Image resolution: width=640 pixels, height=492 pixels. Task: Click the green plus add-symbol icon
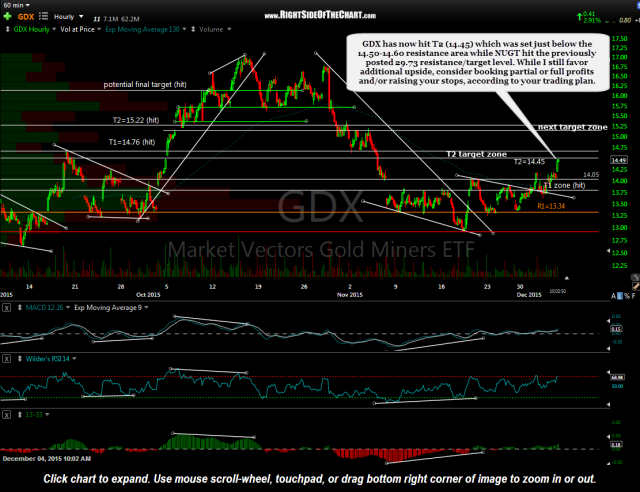[7, 17]
